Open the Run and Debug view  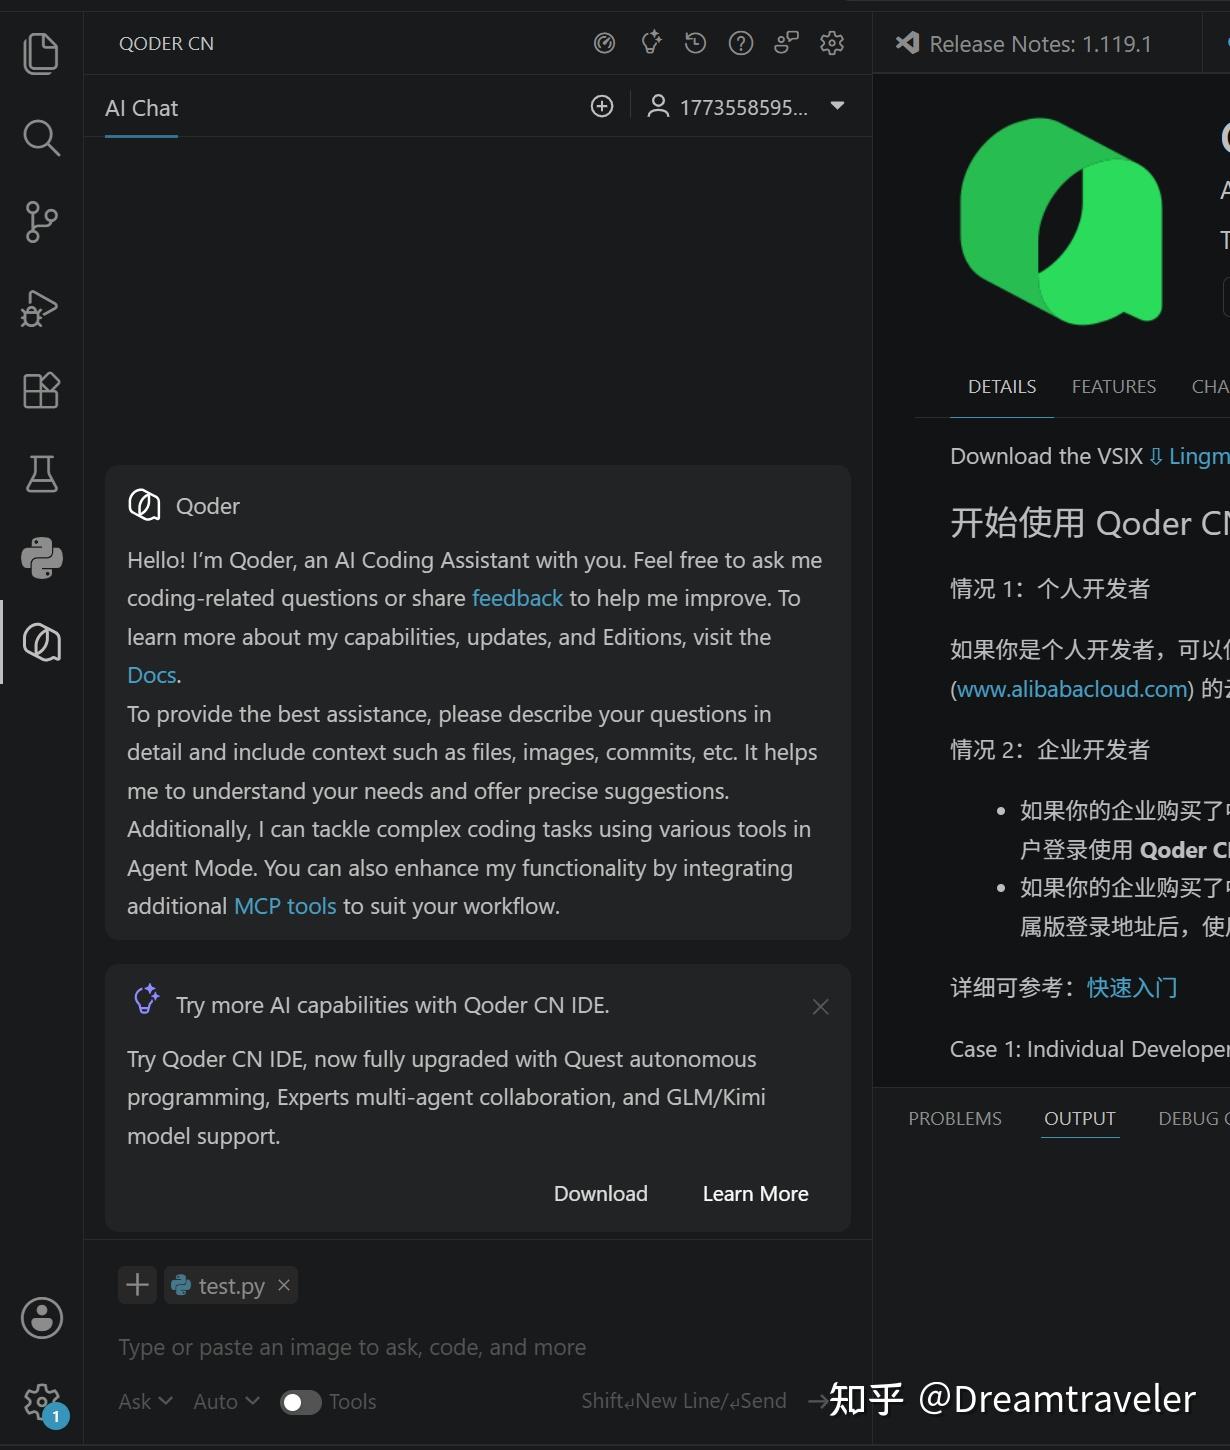coord(41,307)
